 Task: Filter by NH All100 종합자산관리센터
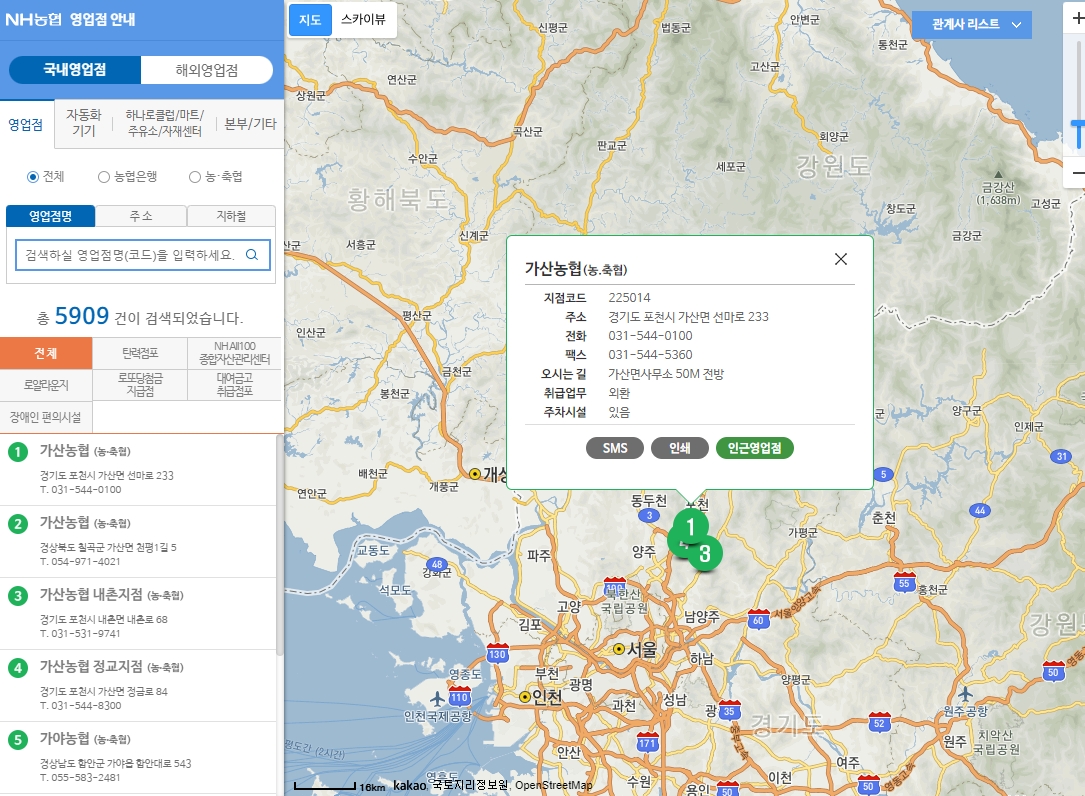click(x=235, y=353)
